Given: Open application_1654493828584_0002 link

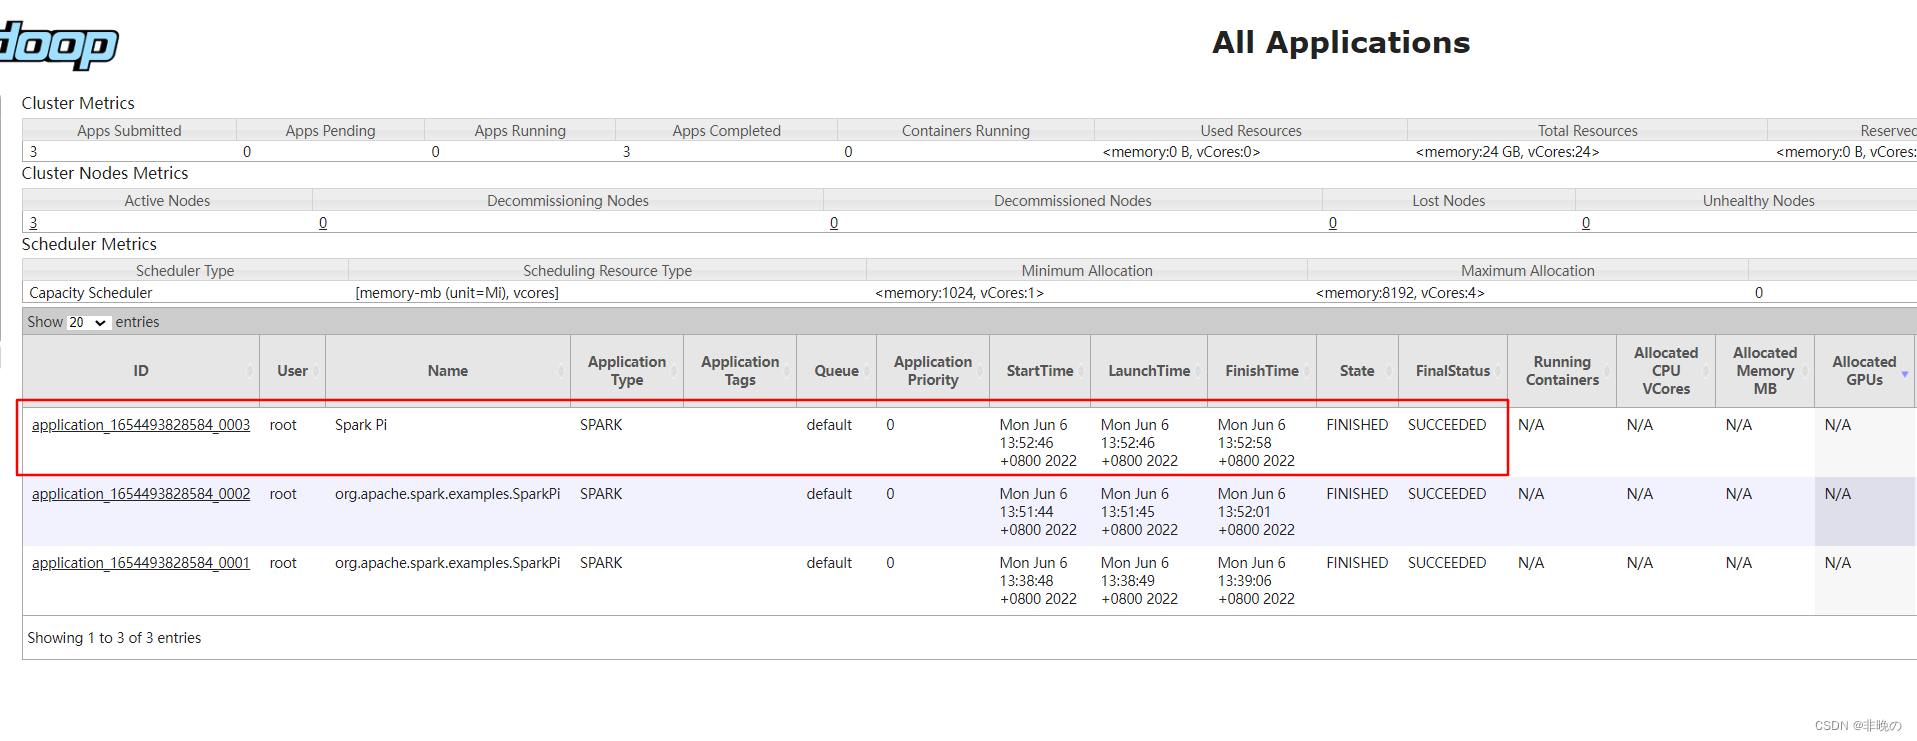Looking at the screenshot, I should click(x=141, y=494).
